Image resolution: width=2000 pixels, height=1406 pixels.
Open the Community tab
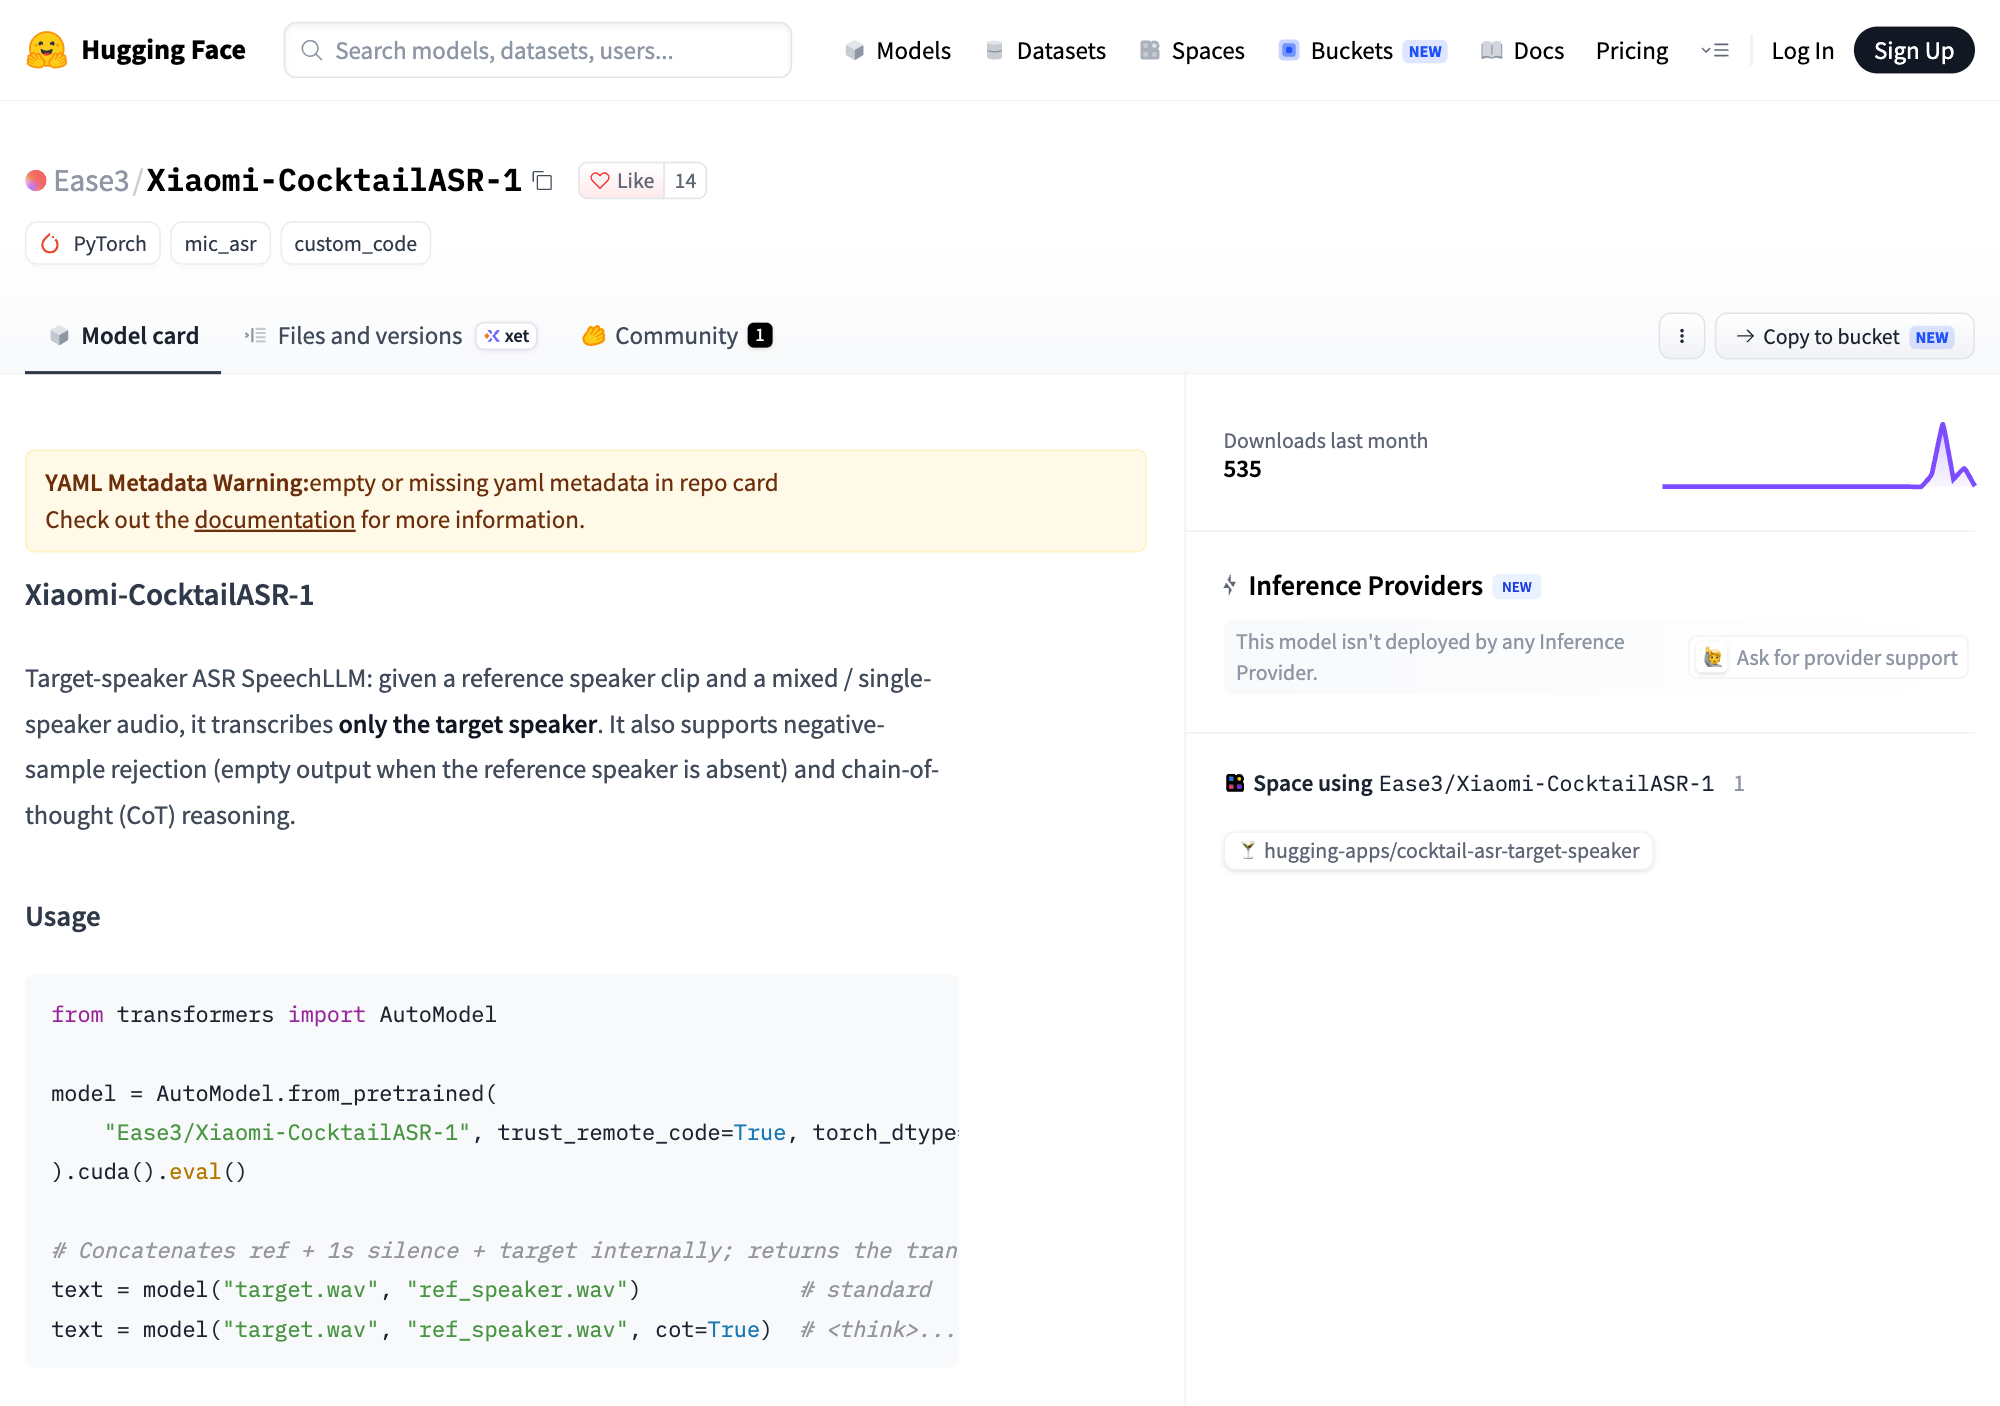click(x=677, y=336)
